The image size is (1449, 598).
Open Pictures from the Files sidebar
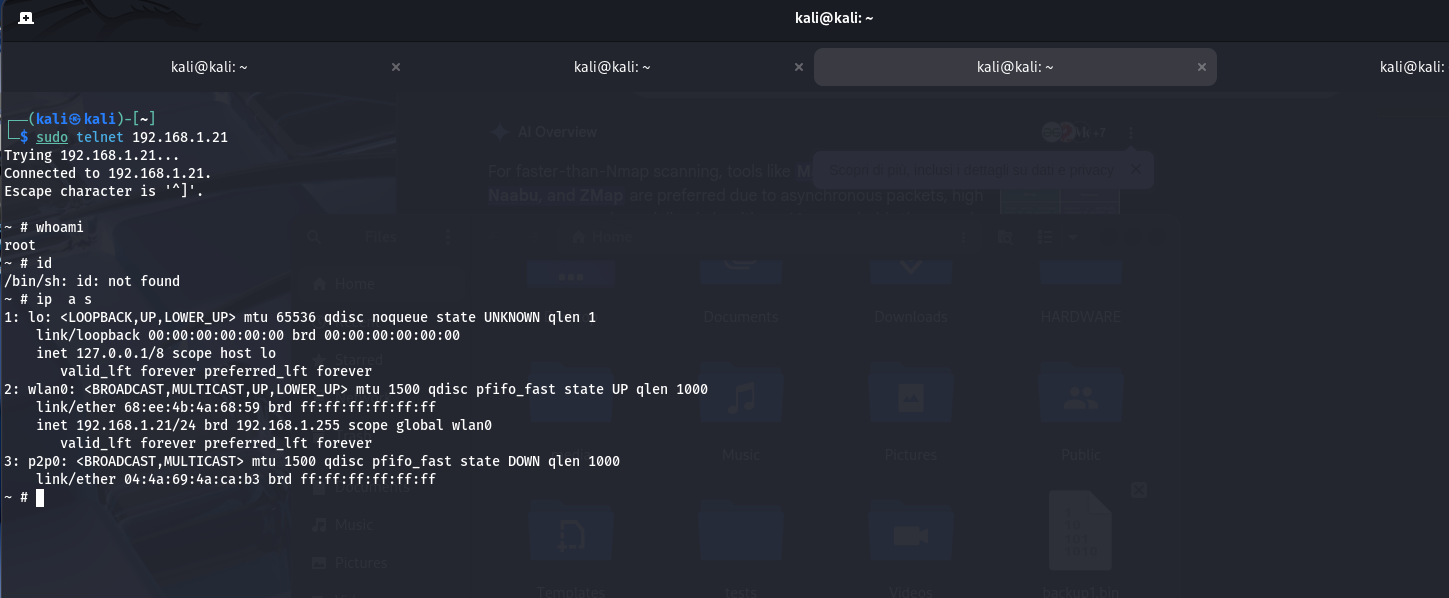tap(359, 562)
